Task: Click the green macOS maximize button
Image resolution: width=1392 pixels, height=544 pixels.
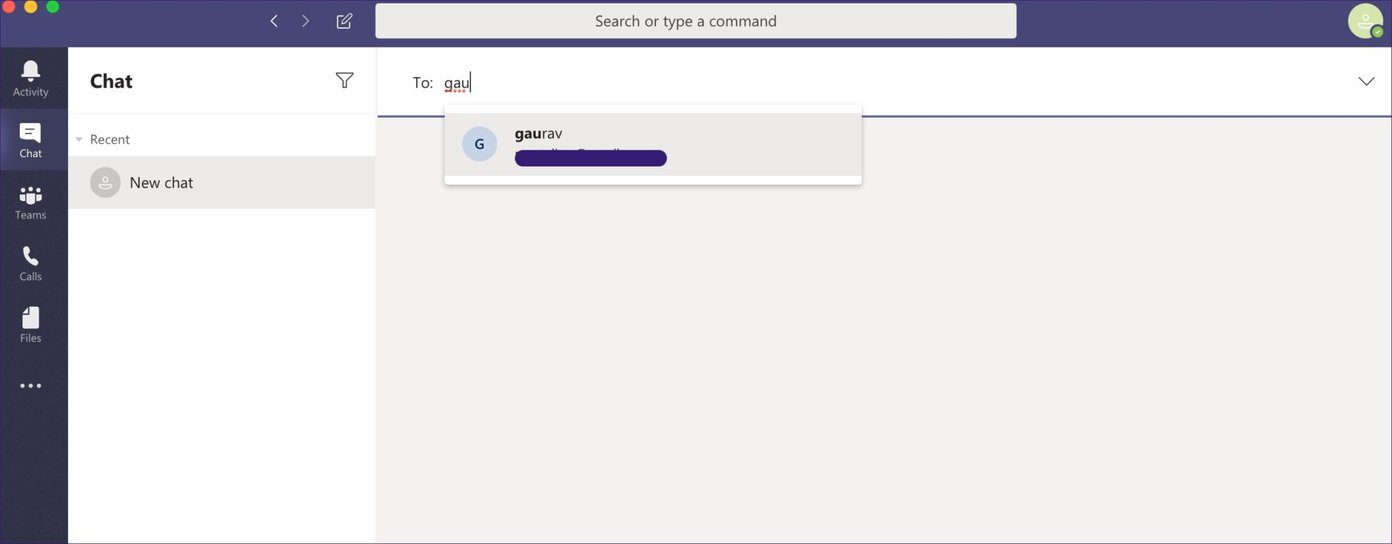Action: click(x=52, y=7)
